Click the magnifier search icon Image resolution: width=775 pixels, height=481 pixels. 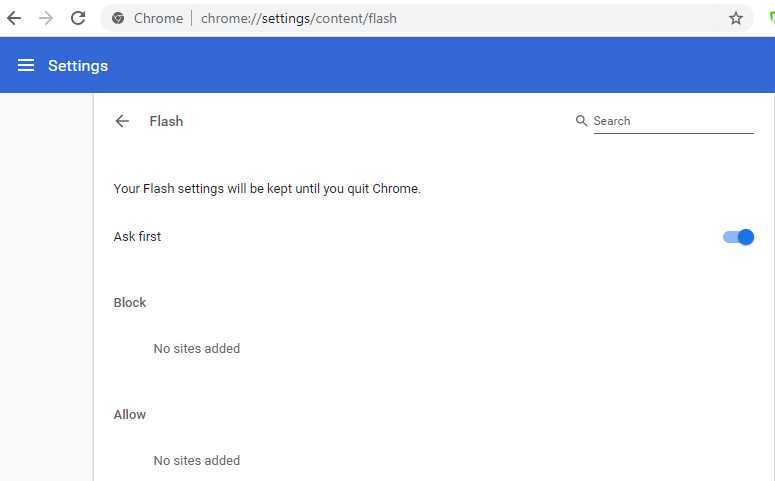pyautogui.click(x=581, y=121)
